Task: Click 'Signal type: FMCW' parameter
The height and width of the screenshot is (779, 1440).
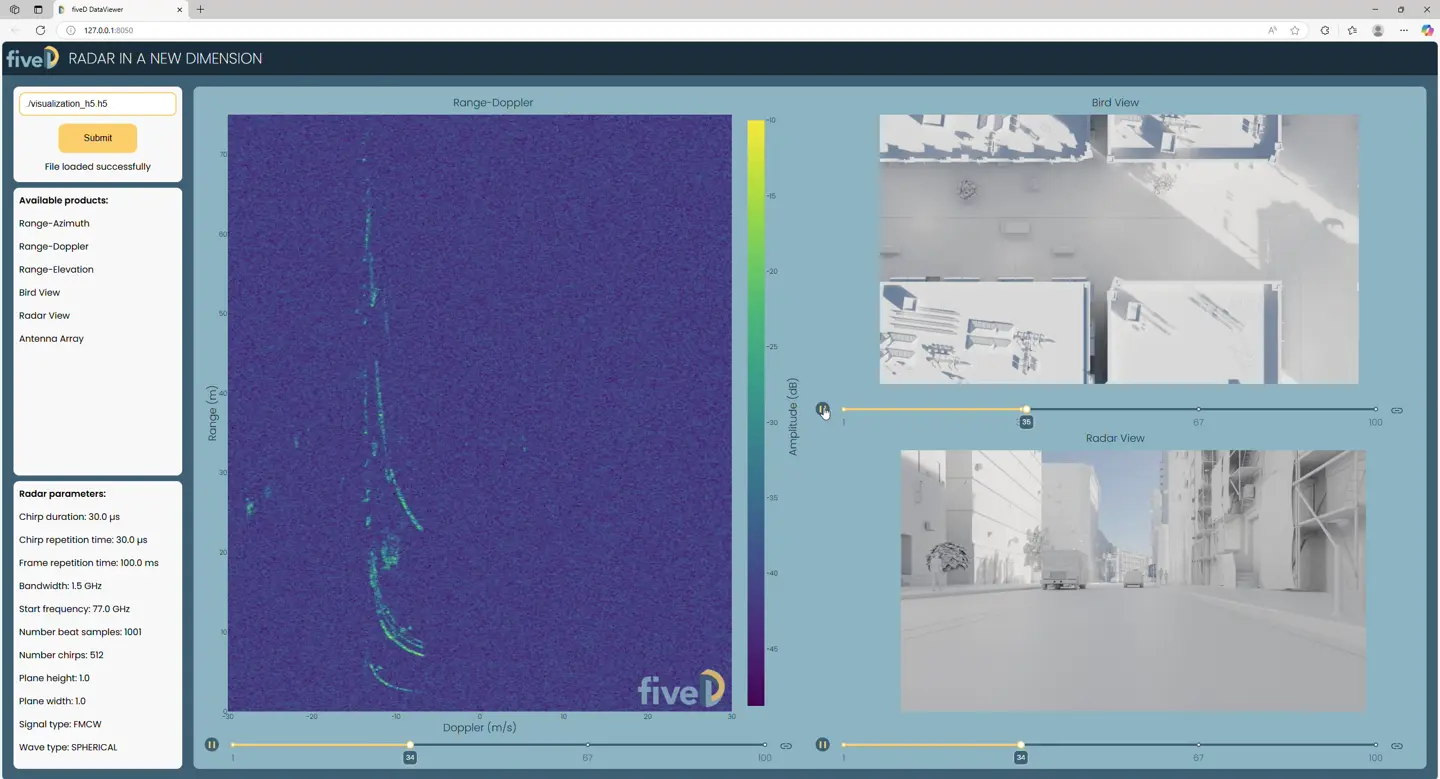Action: [x=60, y=724]
